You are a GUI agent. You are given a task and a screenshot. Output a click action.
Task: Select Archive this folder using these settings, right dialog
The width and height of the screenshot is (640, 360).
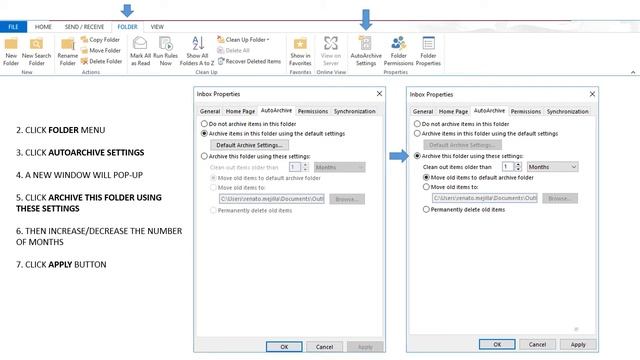pos(417,156)
